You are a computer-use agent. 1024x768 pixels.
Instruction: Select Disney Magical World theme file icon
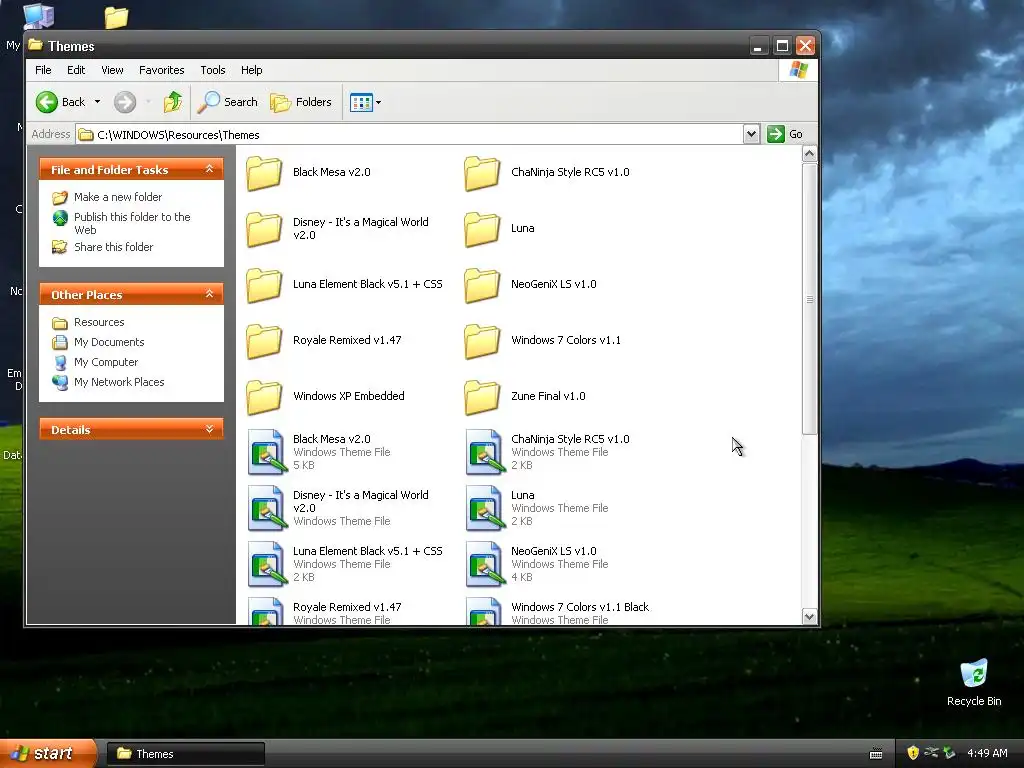pyautogui.click(x=267, y=508)
